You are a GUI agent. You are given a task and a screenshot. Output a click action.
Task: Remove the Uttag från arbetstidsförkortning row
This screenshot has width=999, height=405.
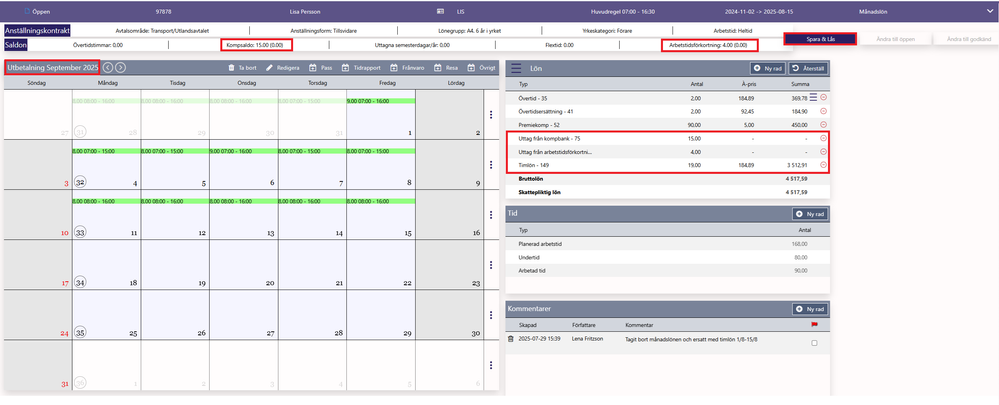coord(823,152)
